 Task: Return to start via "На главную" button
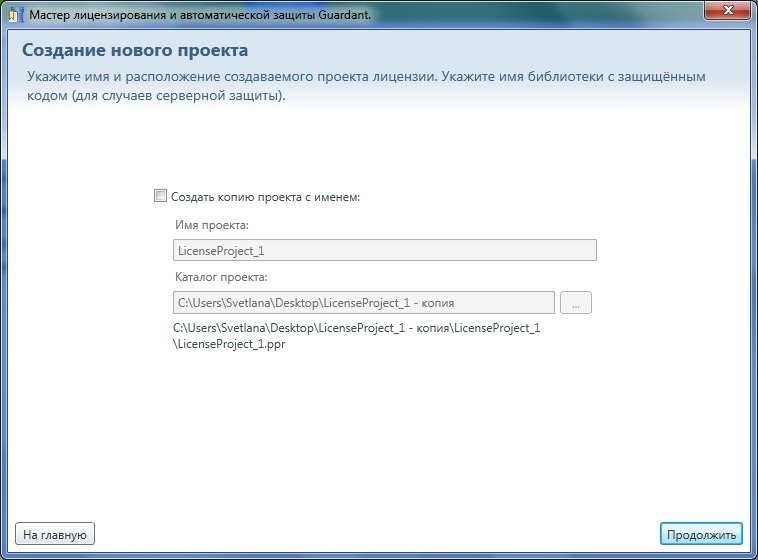coord(55,534)
